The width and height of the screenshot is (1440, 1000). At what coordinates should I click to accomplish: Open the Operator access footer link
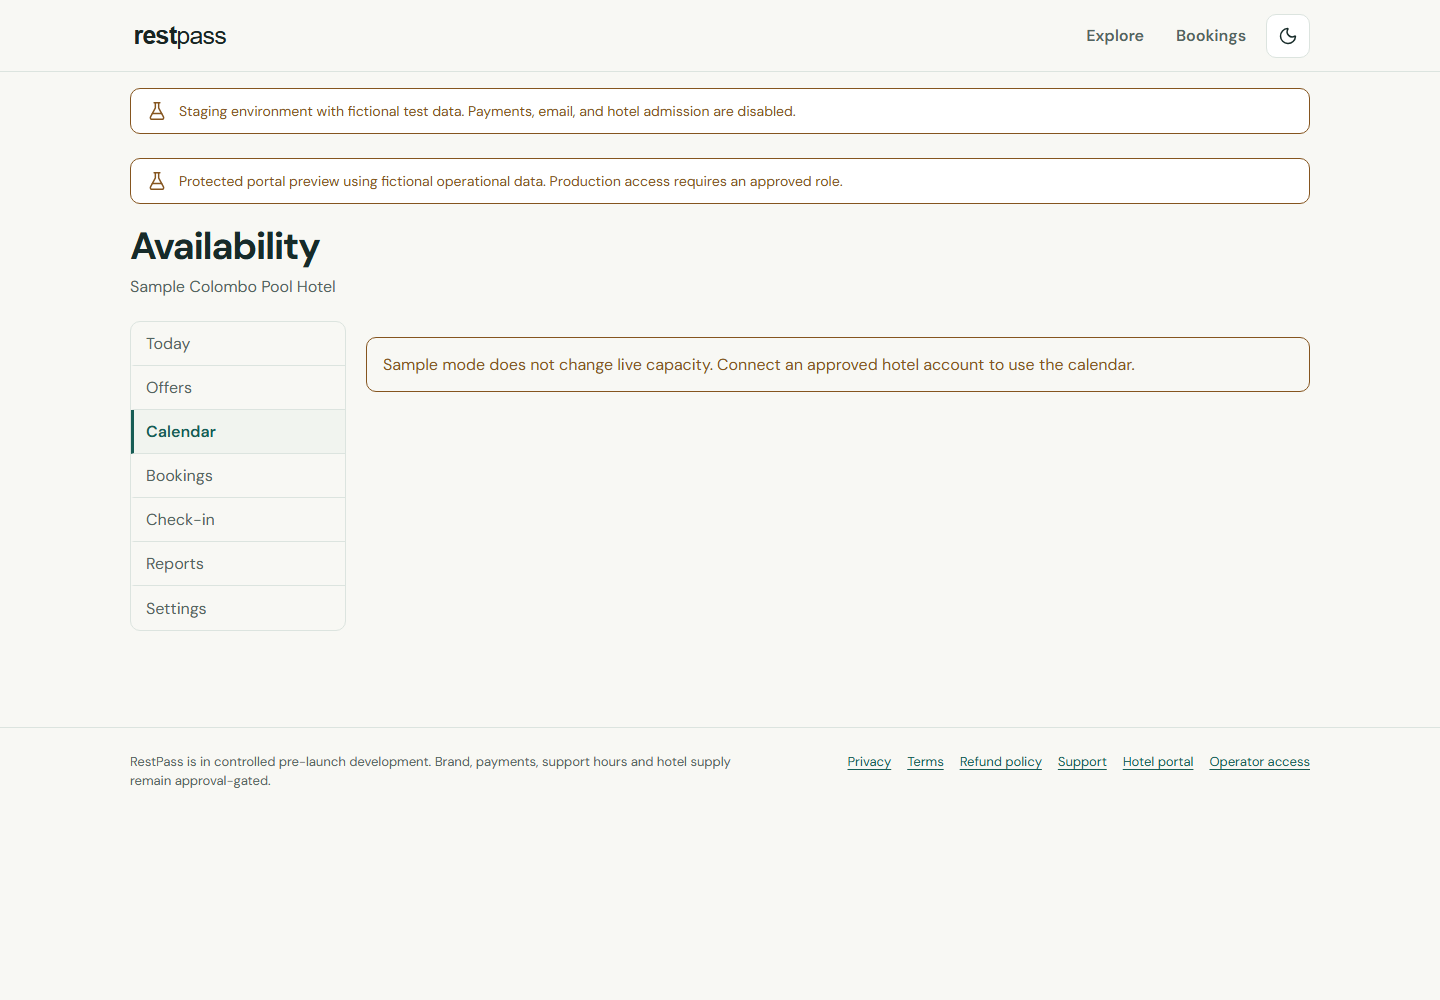coord(1260,762)
